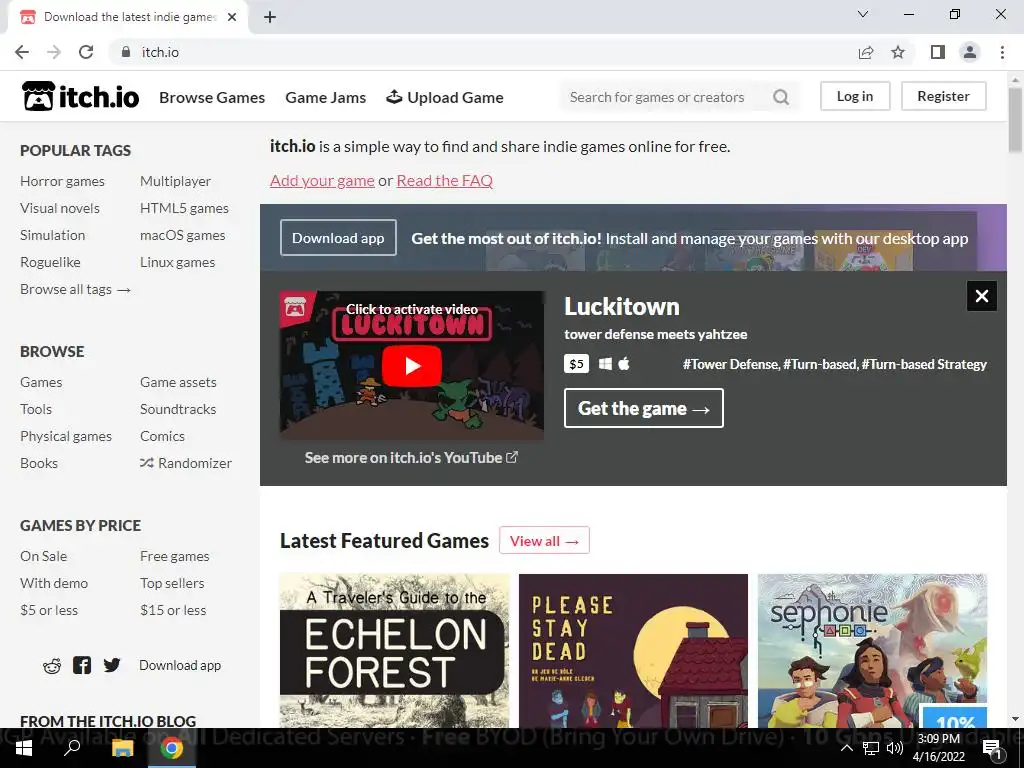Open the volume control in tray

pyautogui.click(x=895, y=748)
